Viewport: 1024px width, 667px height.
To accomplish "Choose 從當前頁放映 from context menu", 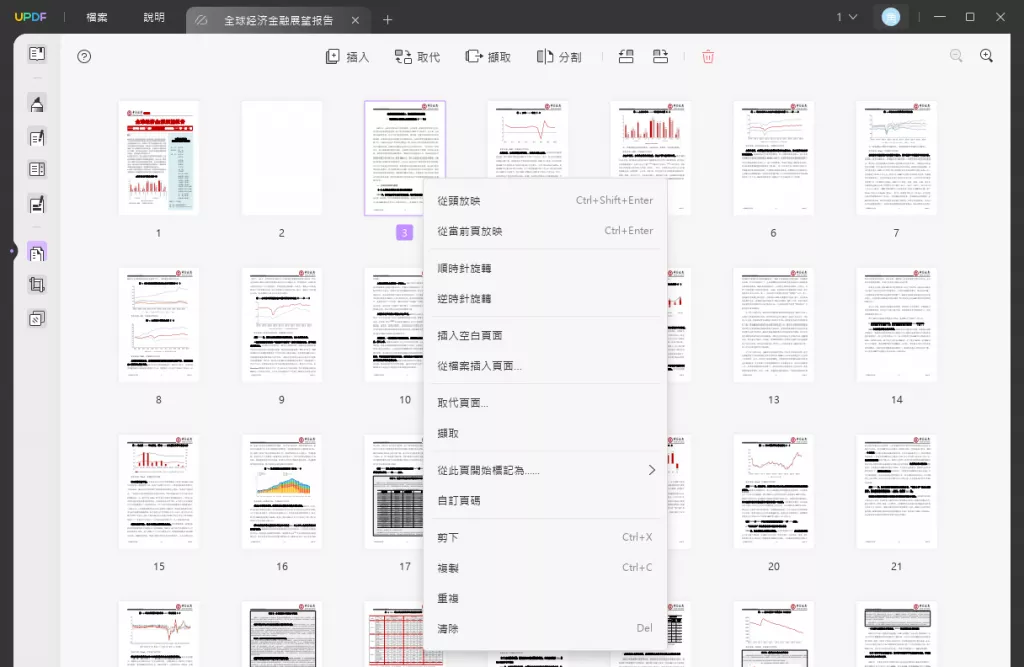I will [545, 231].
